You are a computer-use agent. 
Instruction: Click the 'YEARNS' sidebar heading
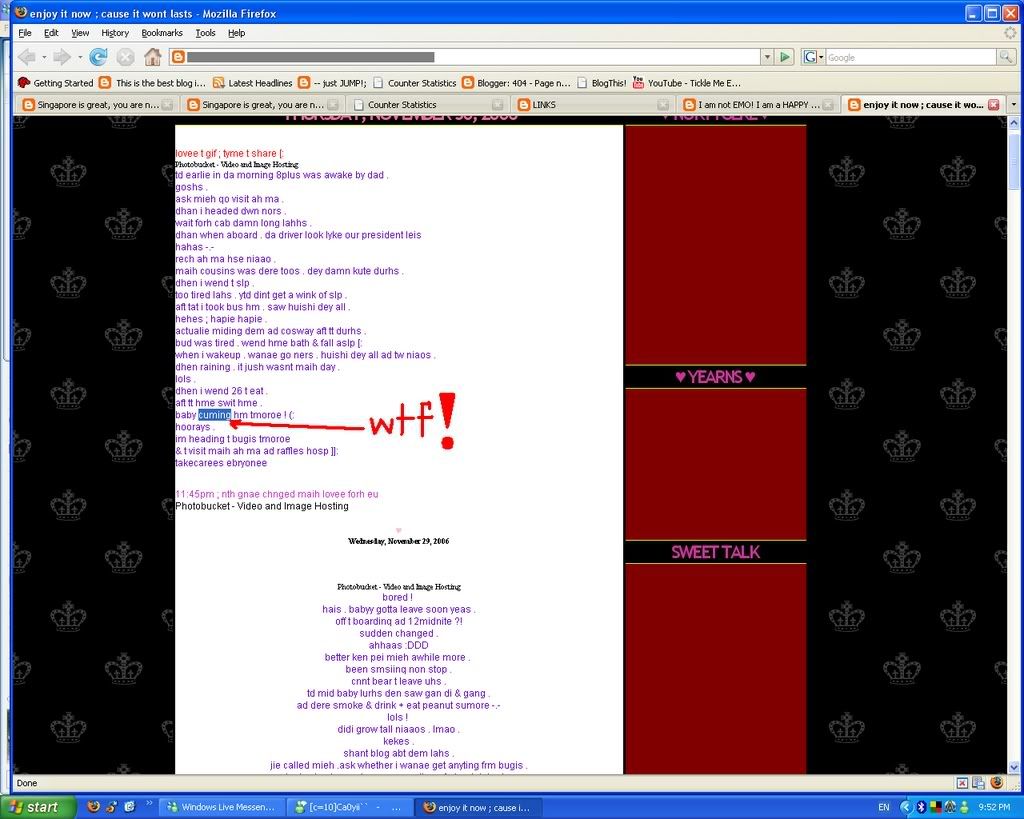715,377
